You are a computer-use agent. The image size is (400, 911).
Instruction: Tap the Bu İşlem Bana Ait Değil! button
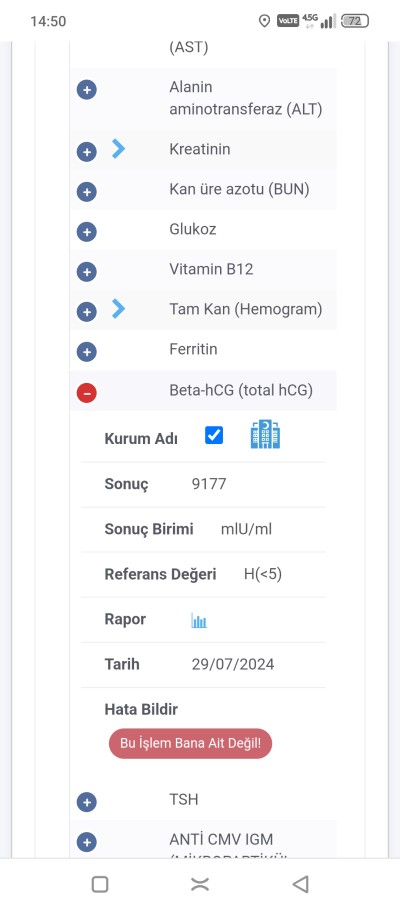tap(190, 743)
